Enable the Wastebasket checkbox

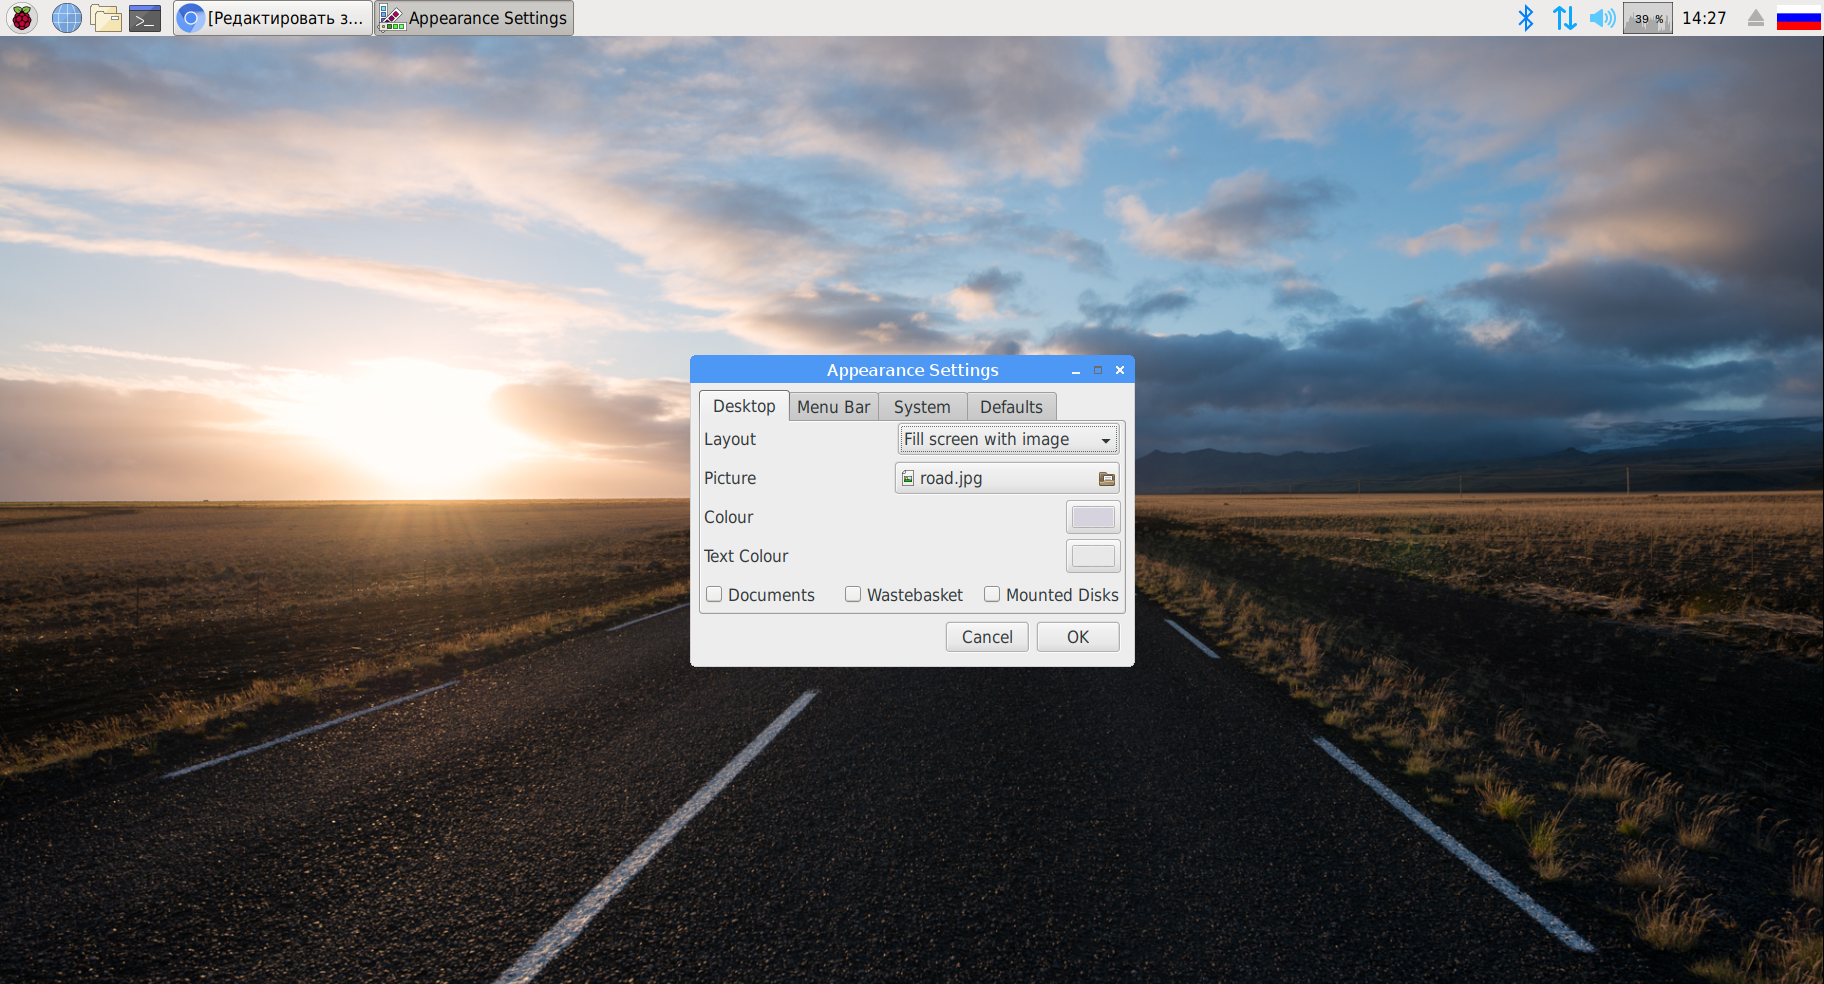click(853, 594)
